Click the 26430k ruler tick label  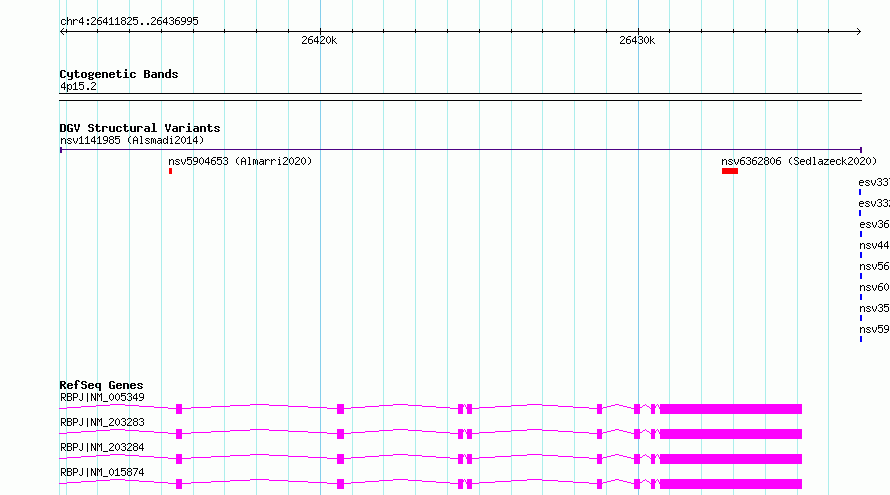point(637,40)
